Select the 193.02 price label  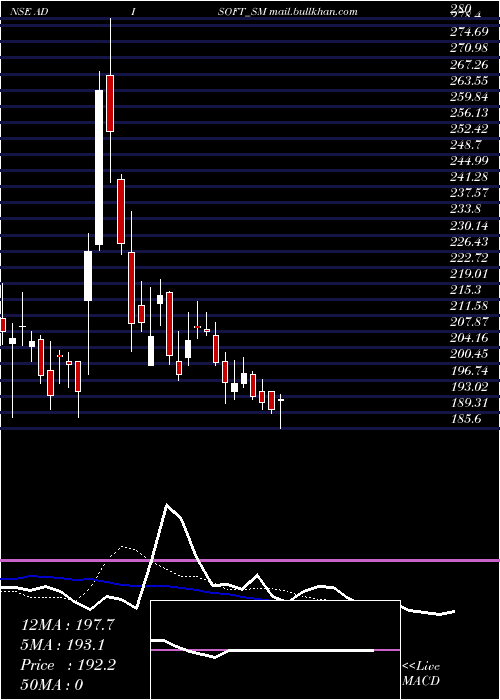coord(468,387)
